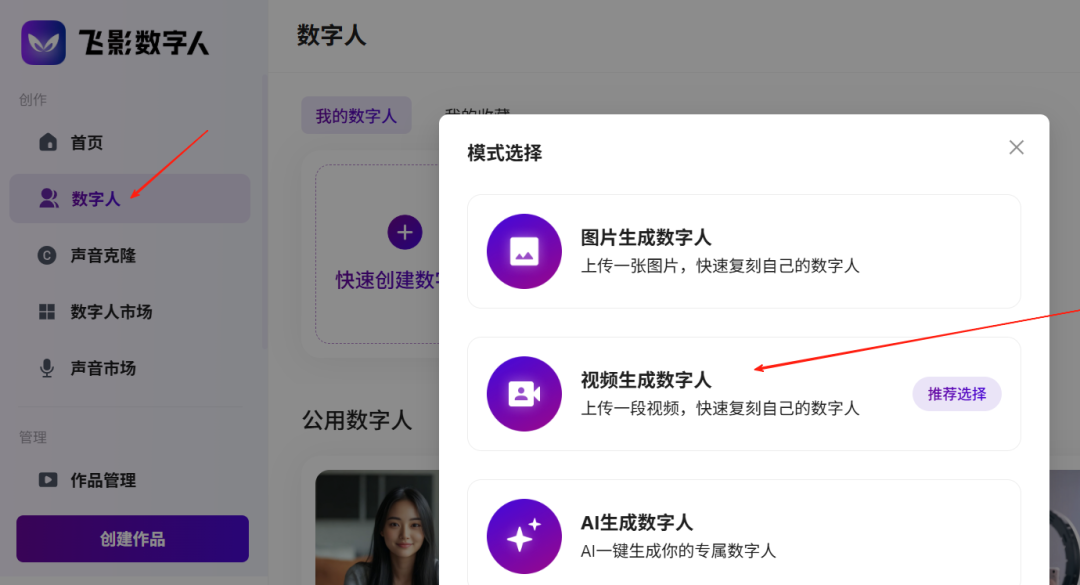Viewport: 1080px width, 585px height.
Task: Go to 声音克隆 in the sidebar
Action: [129, 256]
